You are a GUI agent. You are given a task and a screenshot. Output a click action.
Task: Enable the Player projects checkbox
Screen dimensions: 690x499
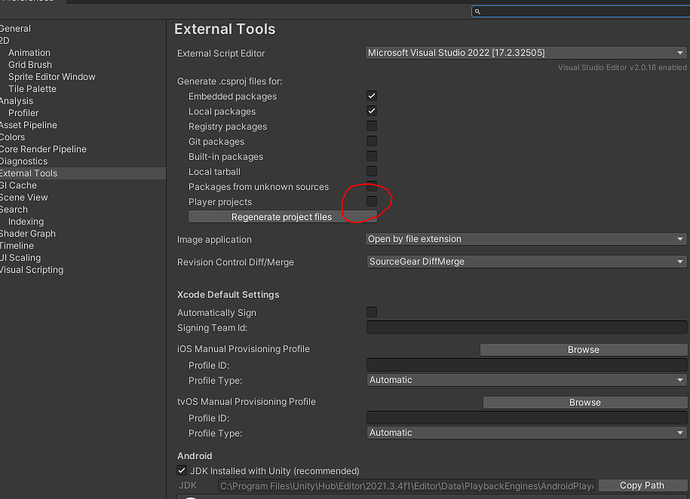point(372,202)
